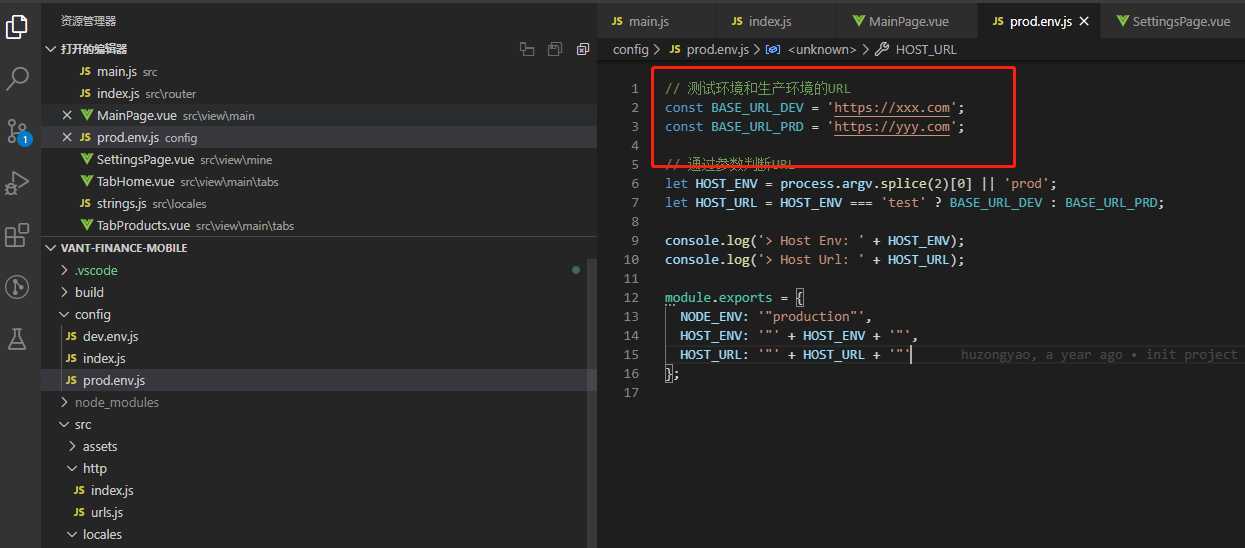Follow the https://xxx.com link in code

pyautogui.click(x=892, y=107)
